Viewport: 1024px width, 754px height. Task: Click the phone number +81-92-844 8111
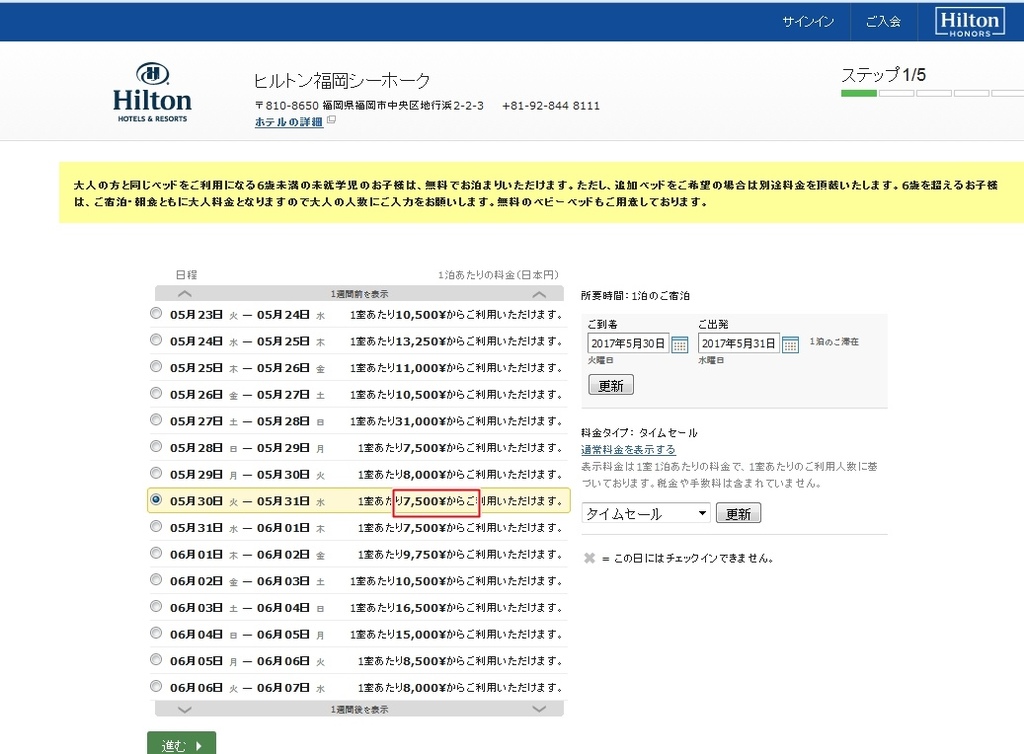coord(551,106)
